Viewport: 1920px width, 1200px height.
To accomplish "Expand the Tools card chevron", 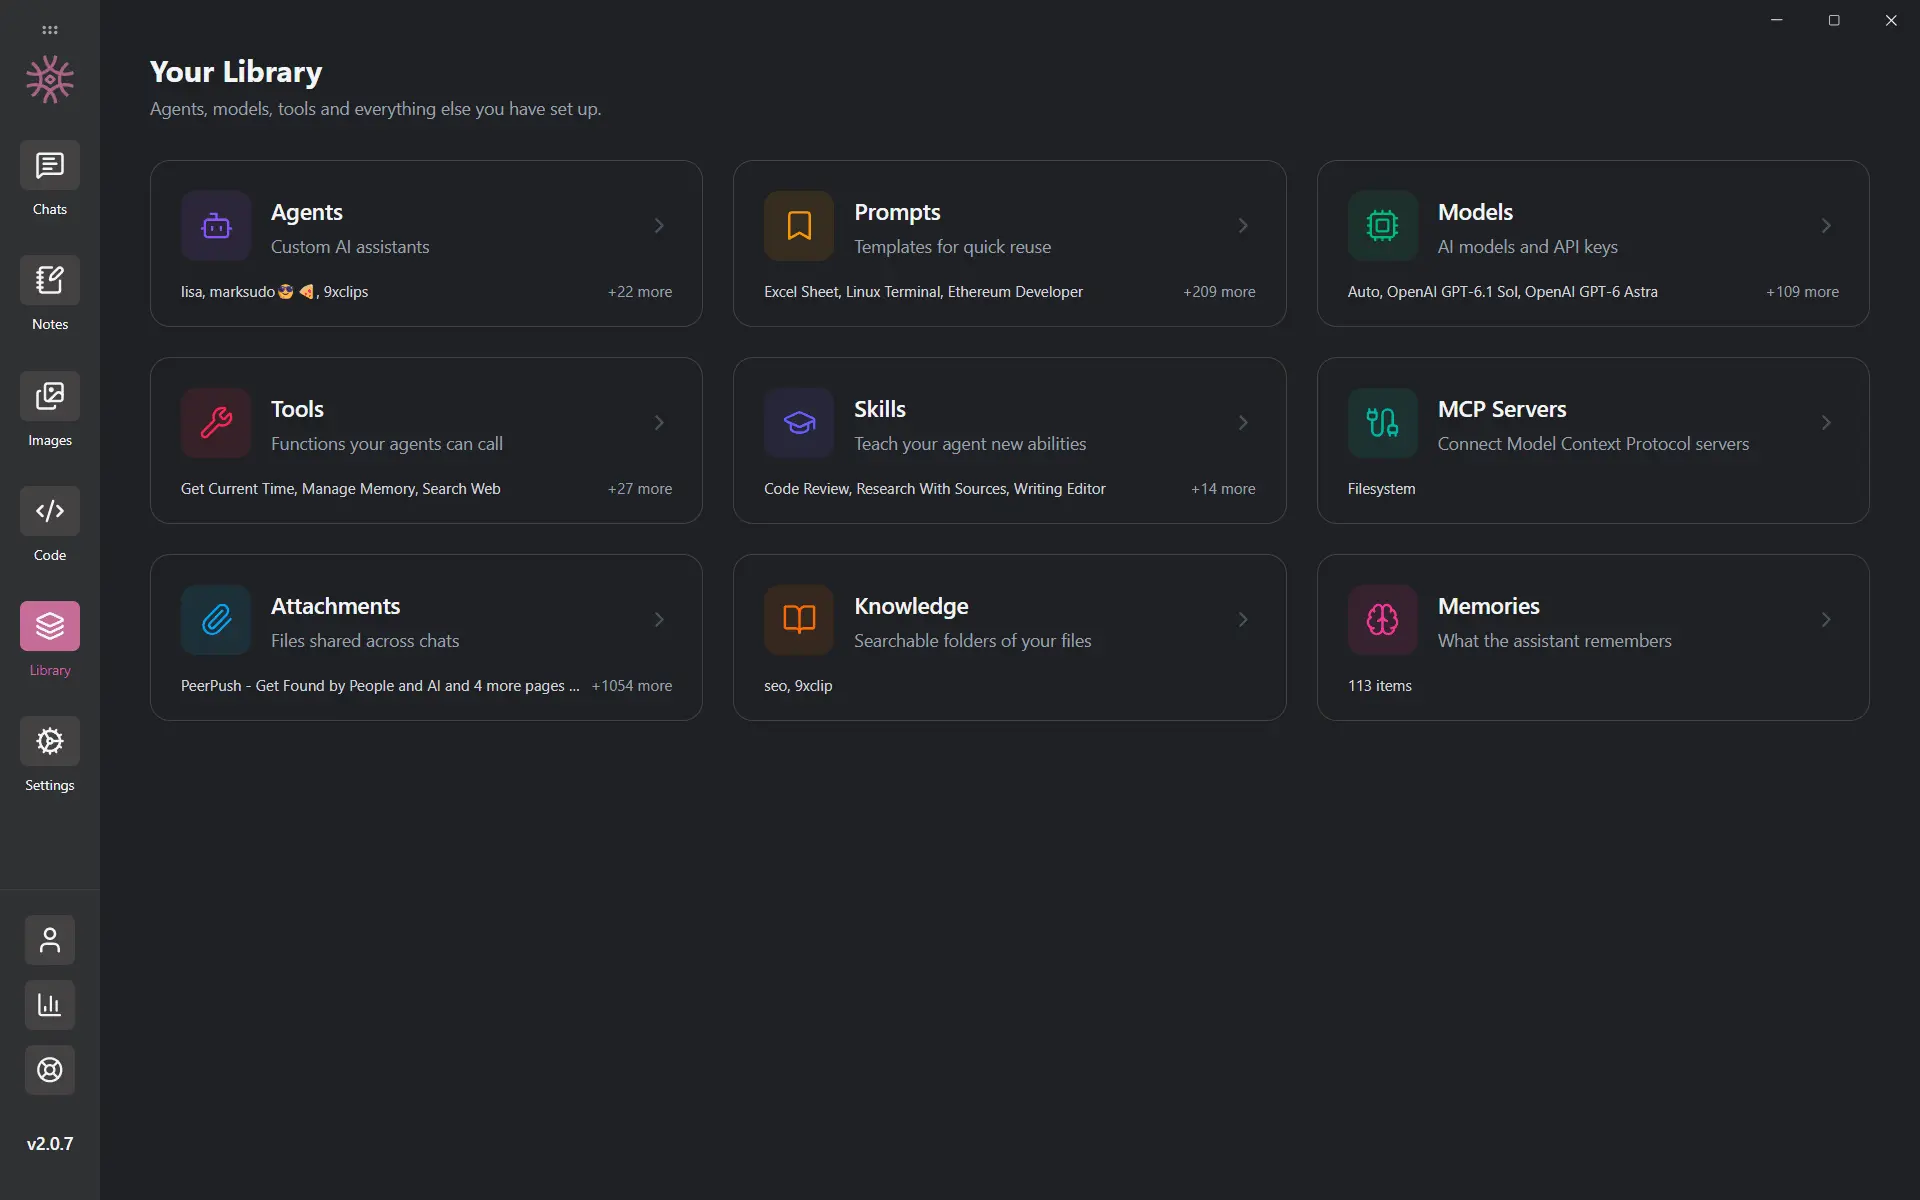I will point(659,423).
